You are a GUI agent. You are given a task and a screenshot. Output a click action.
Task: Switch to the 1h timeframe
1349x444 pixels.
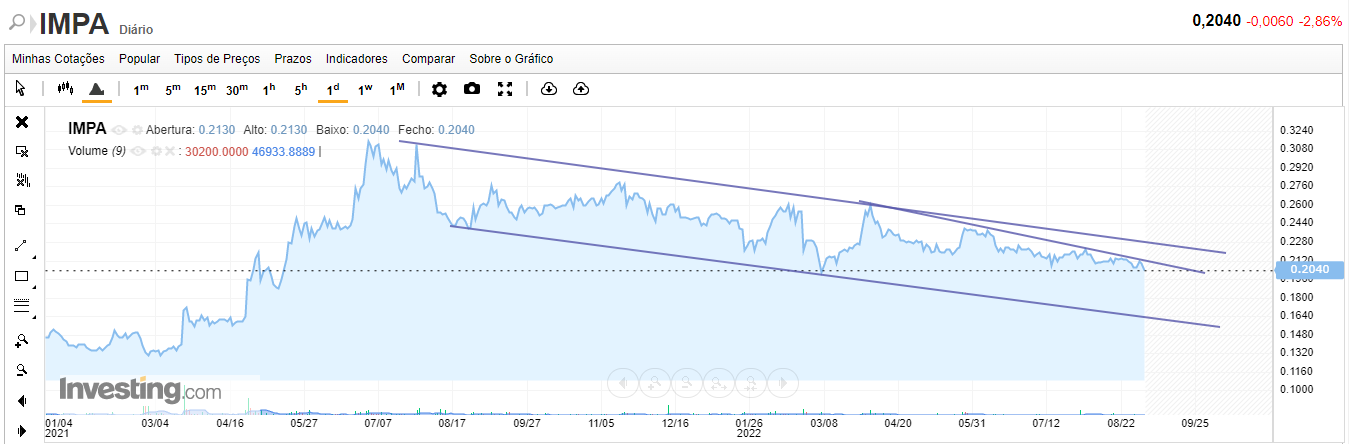point(269,89)
